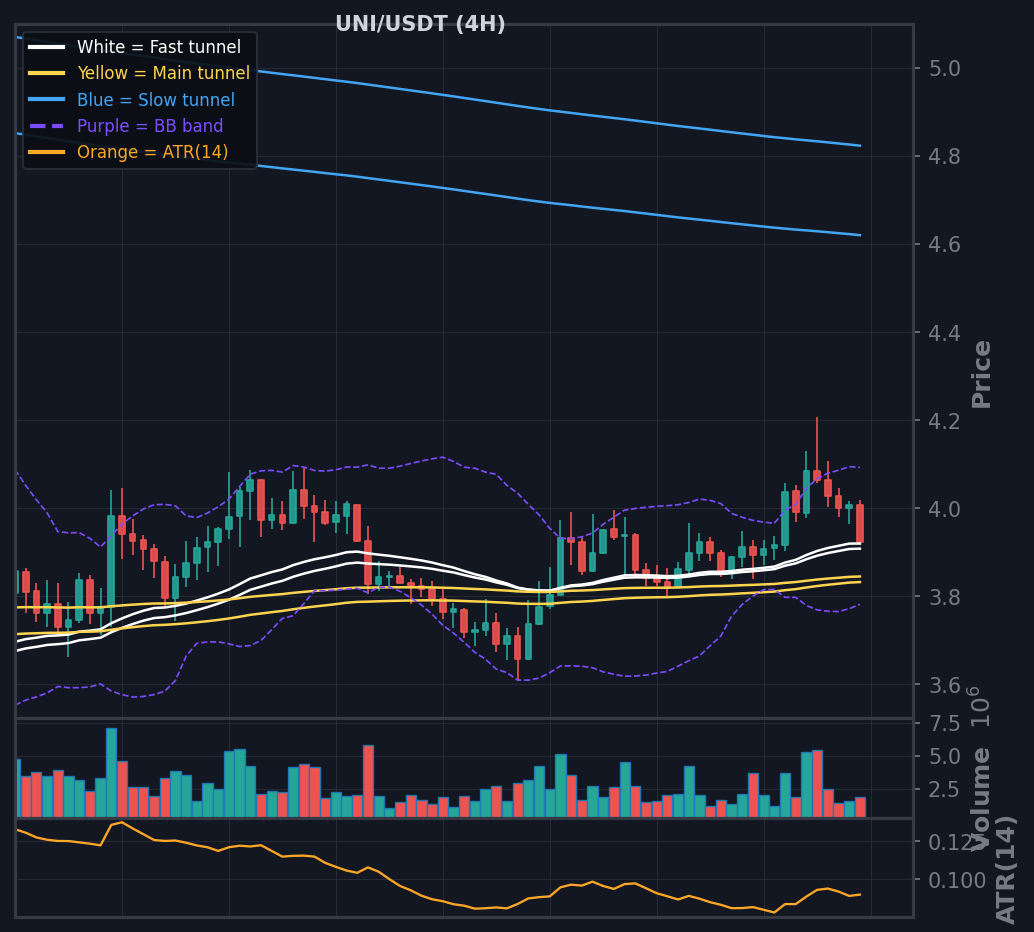This screenshot has height=932, width=1034.
Task: Click the last red candle at chart's right edge
Action: 860,523
